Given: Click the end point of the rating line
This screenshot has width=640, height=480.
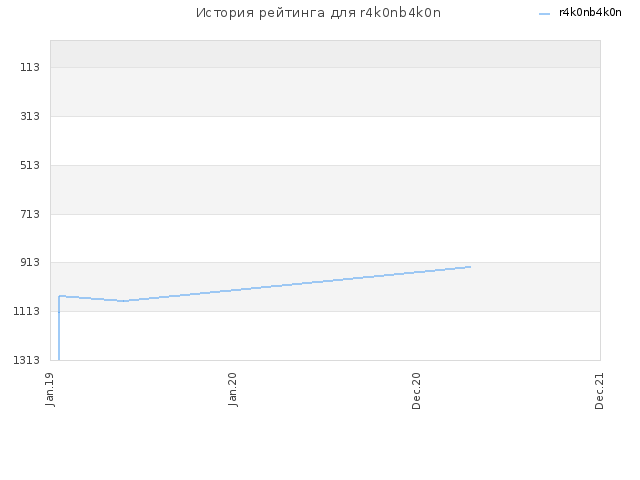Looking at the screenshot, I should pyautogui.click(x=470, y=267).
